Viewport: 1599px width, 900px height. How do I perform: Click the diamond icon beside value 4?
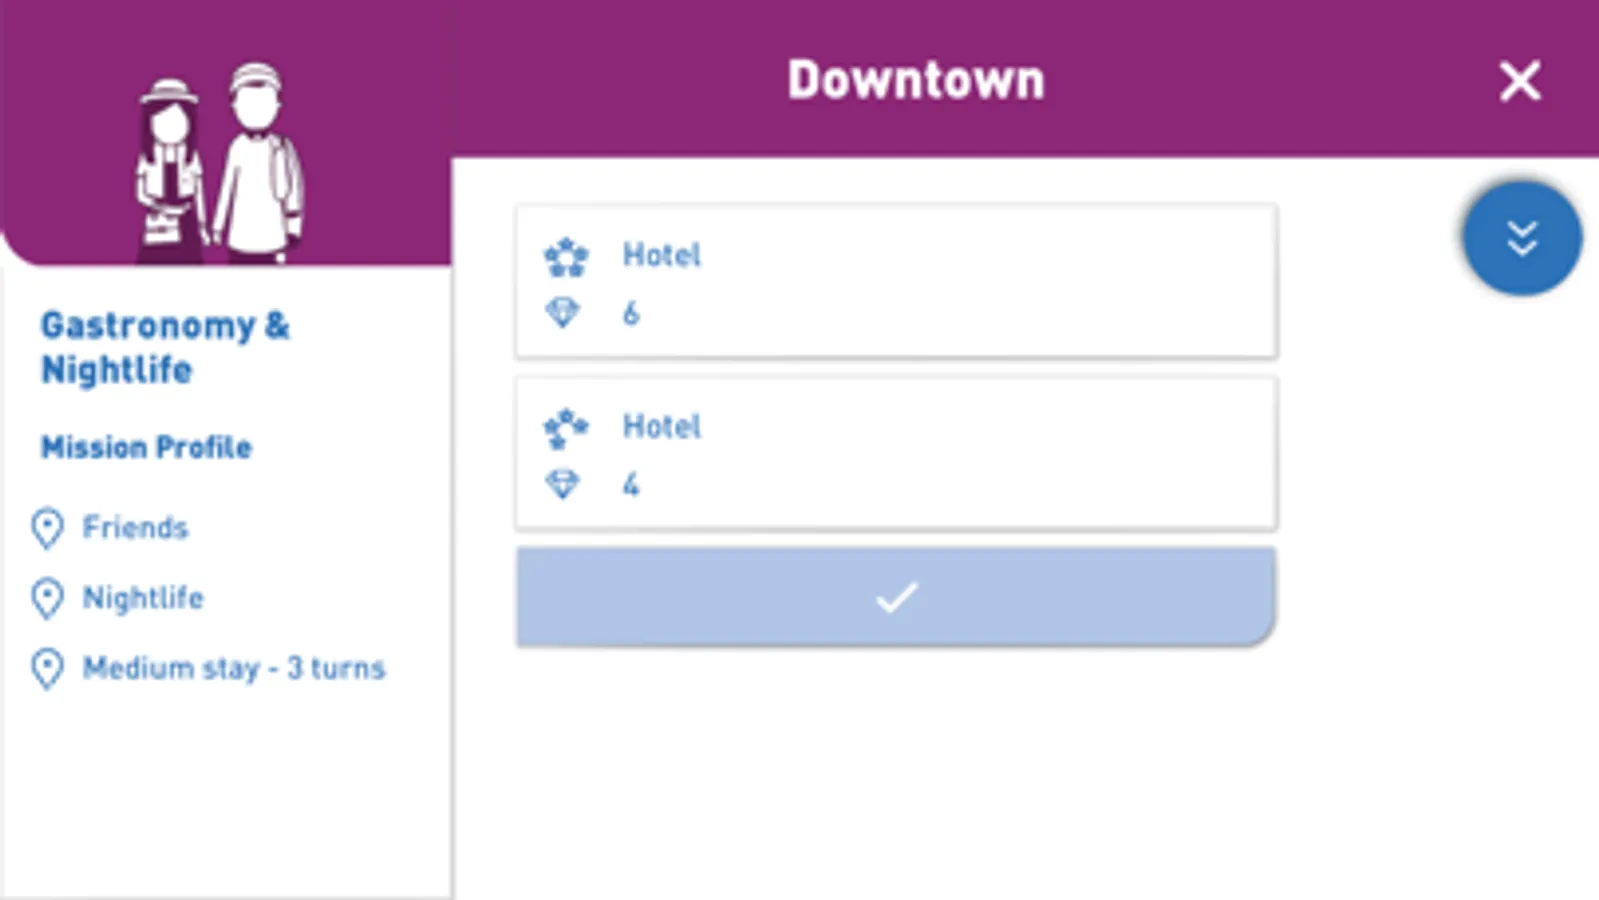tap(563, 485)
